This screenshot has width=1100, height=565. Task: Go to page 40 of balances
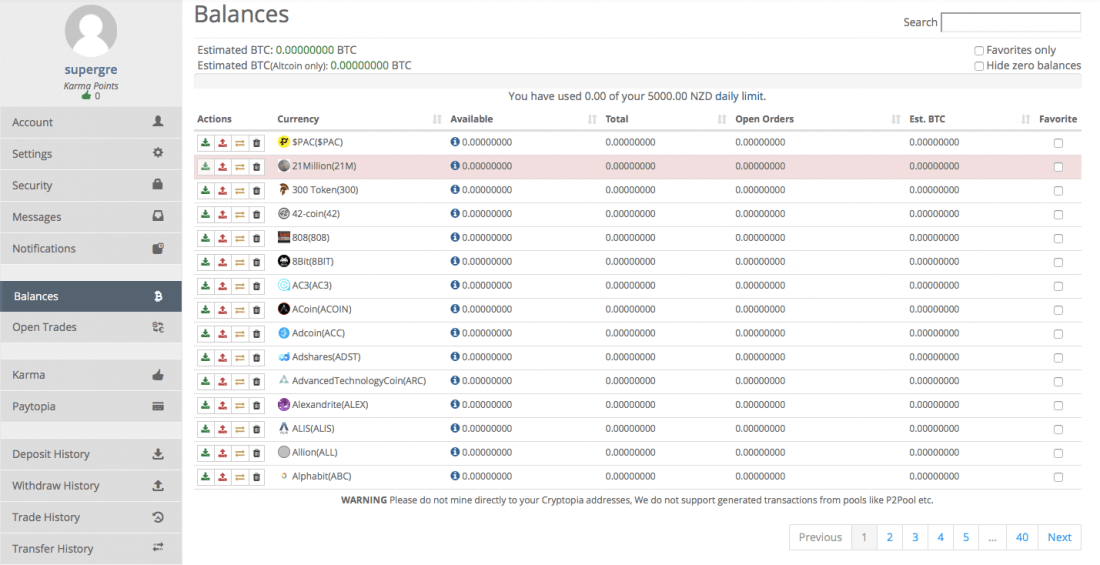[x=1022, y=537]
